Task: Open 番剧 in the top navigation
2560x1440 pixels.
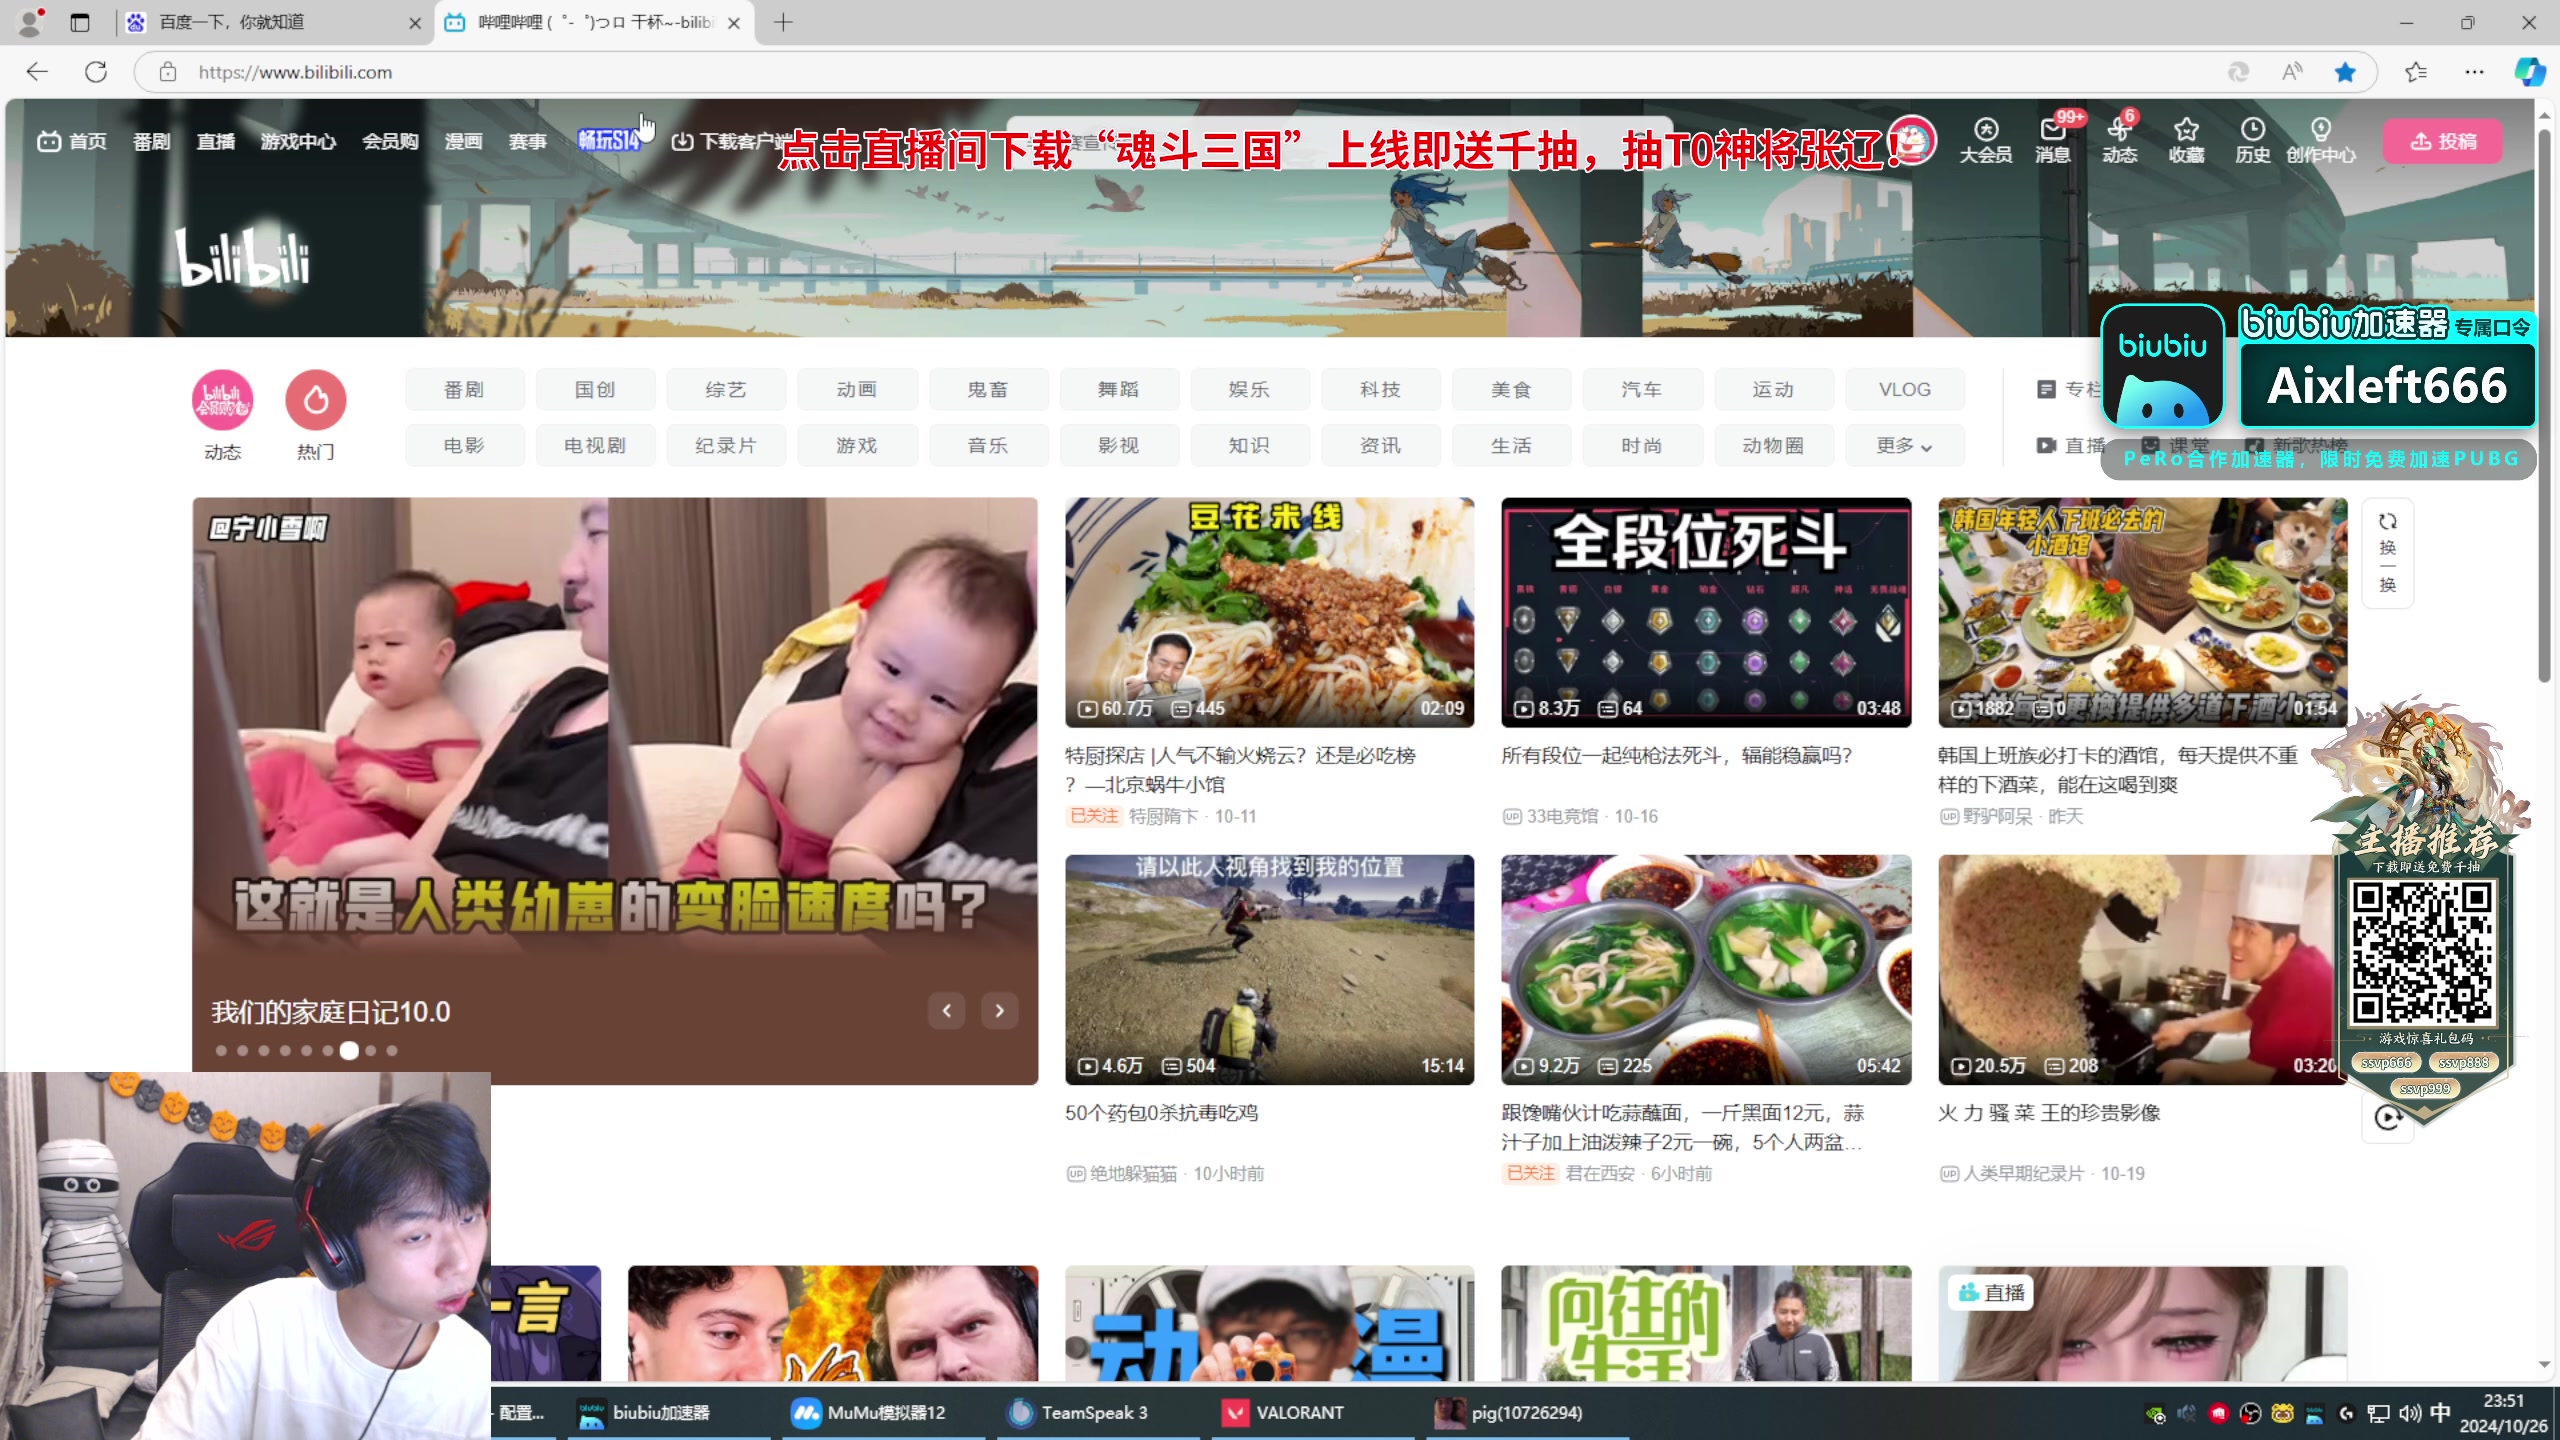Action: point(151,141)
